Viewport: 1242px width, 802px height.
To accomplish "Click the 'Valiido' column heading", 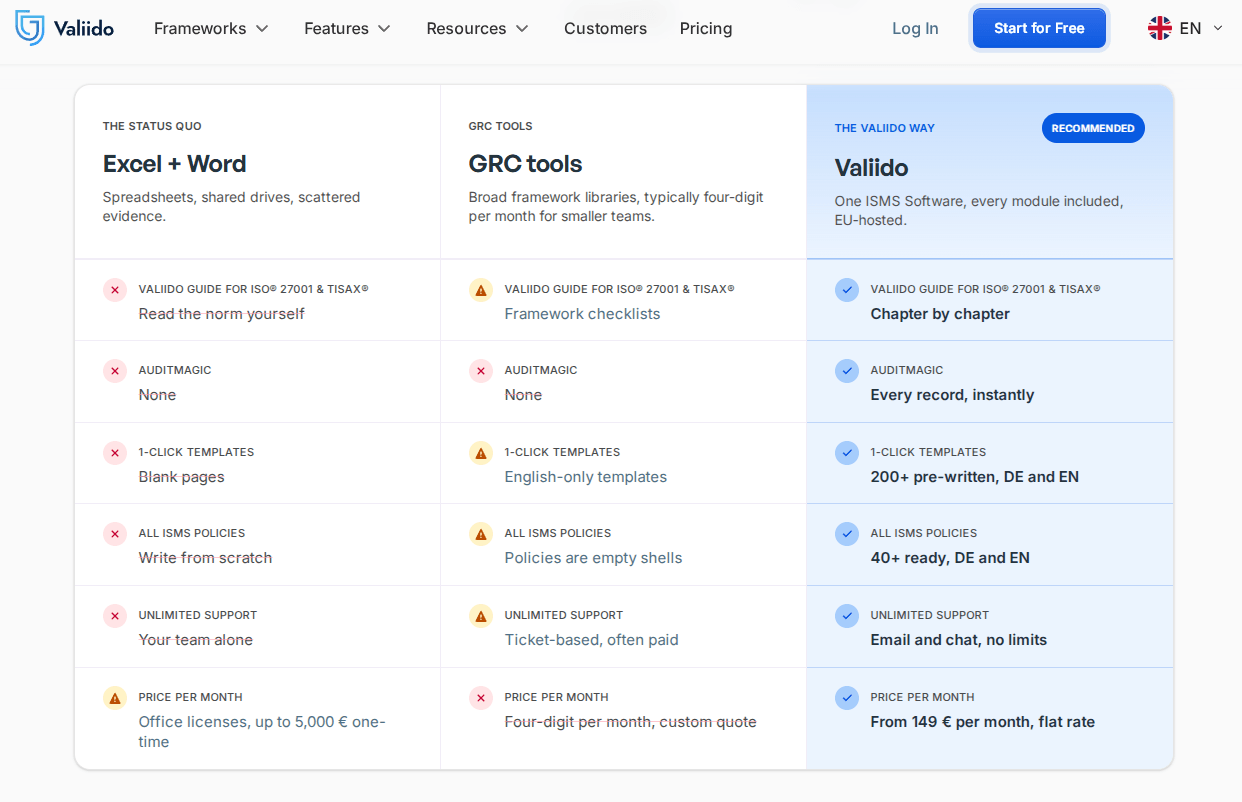I will [871, 167].
